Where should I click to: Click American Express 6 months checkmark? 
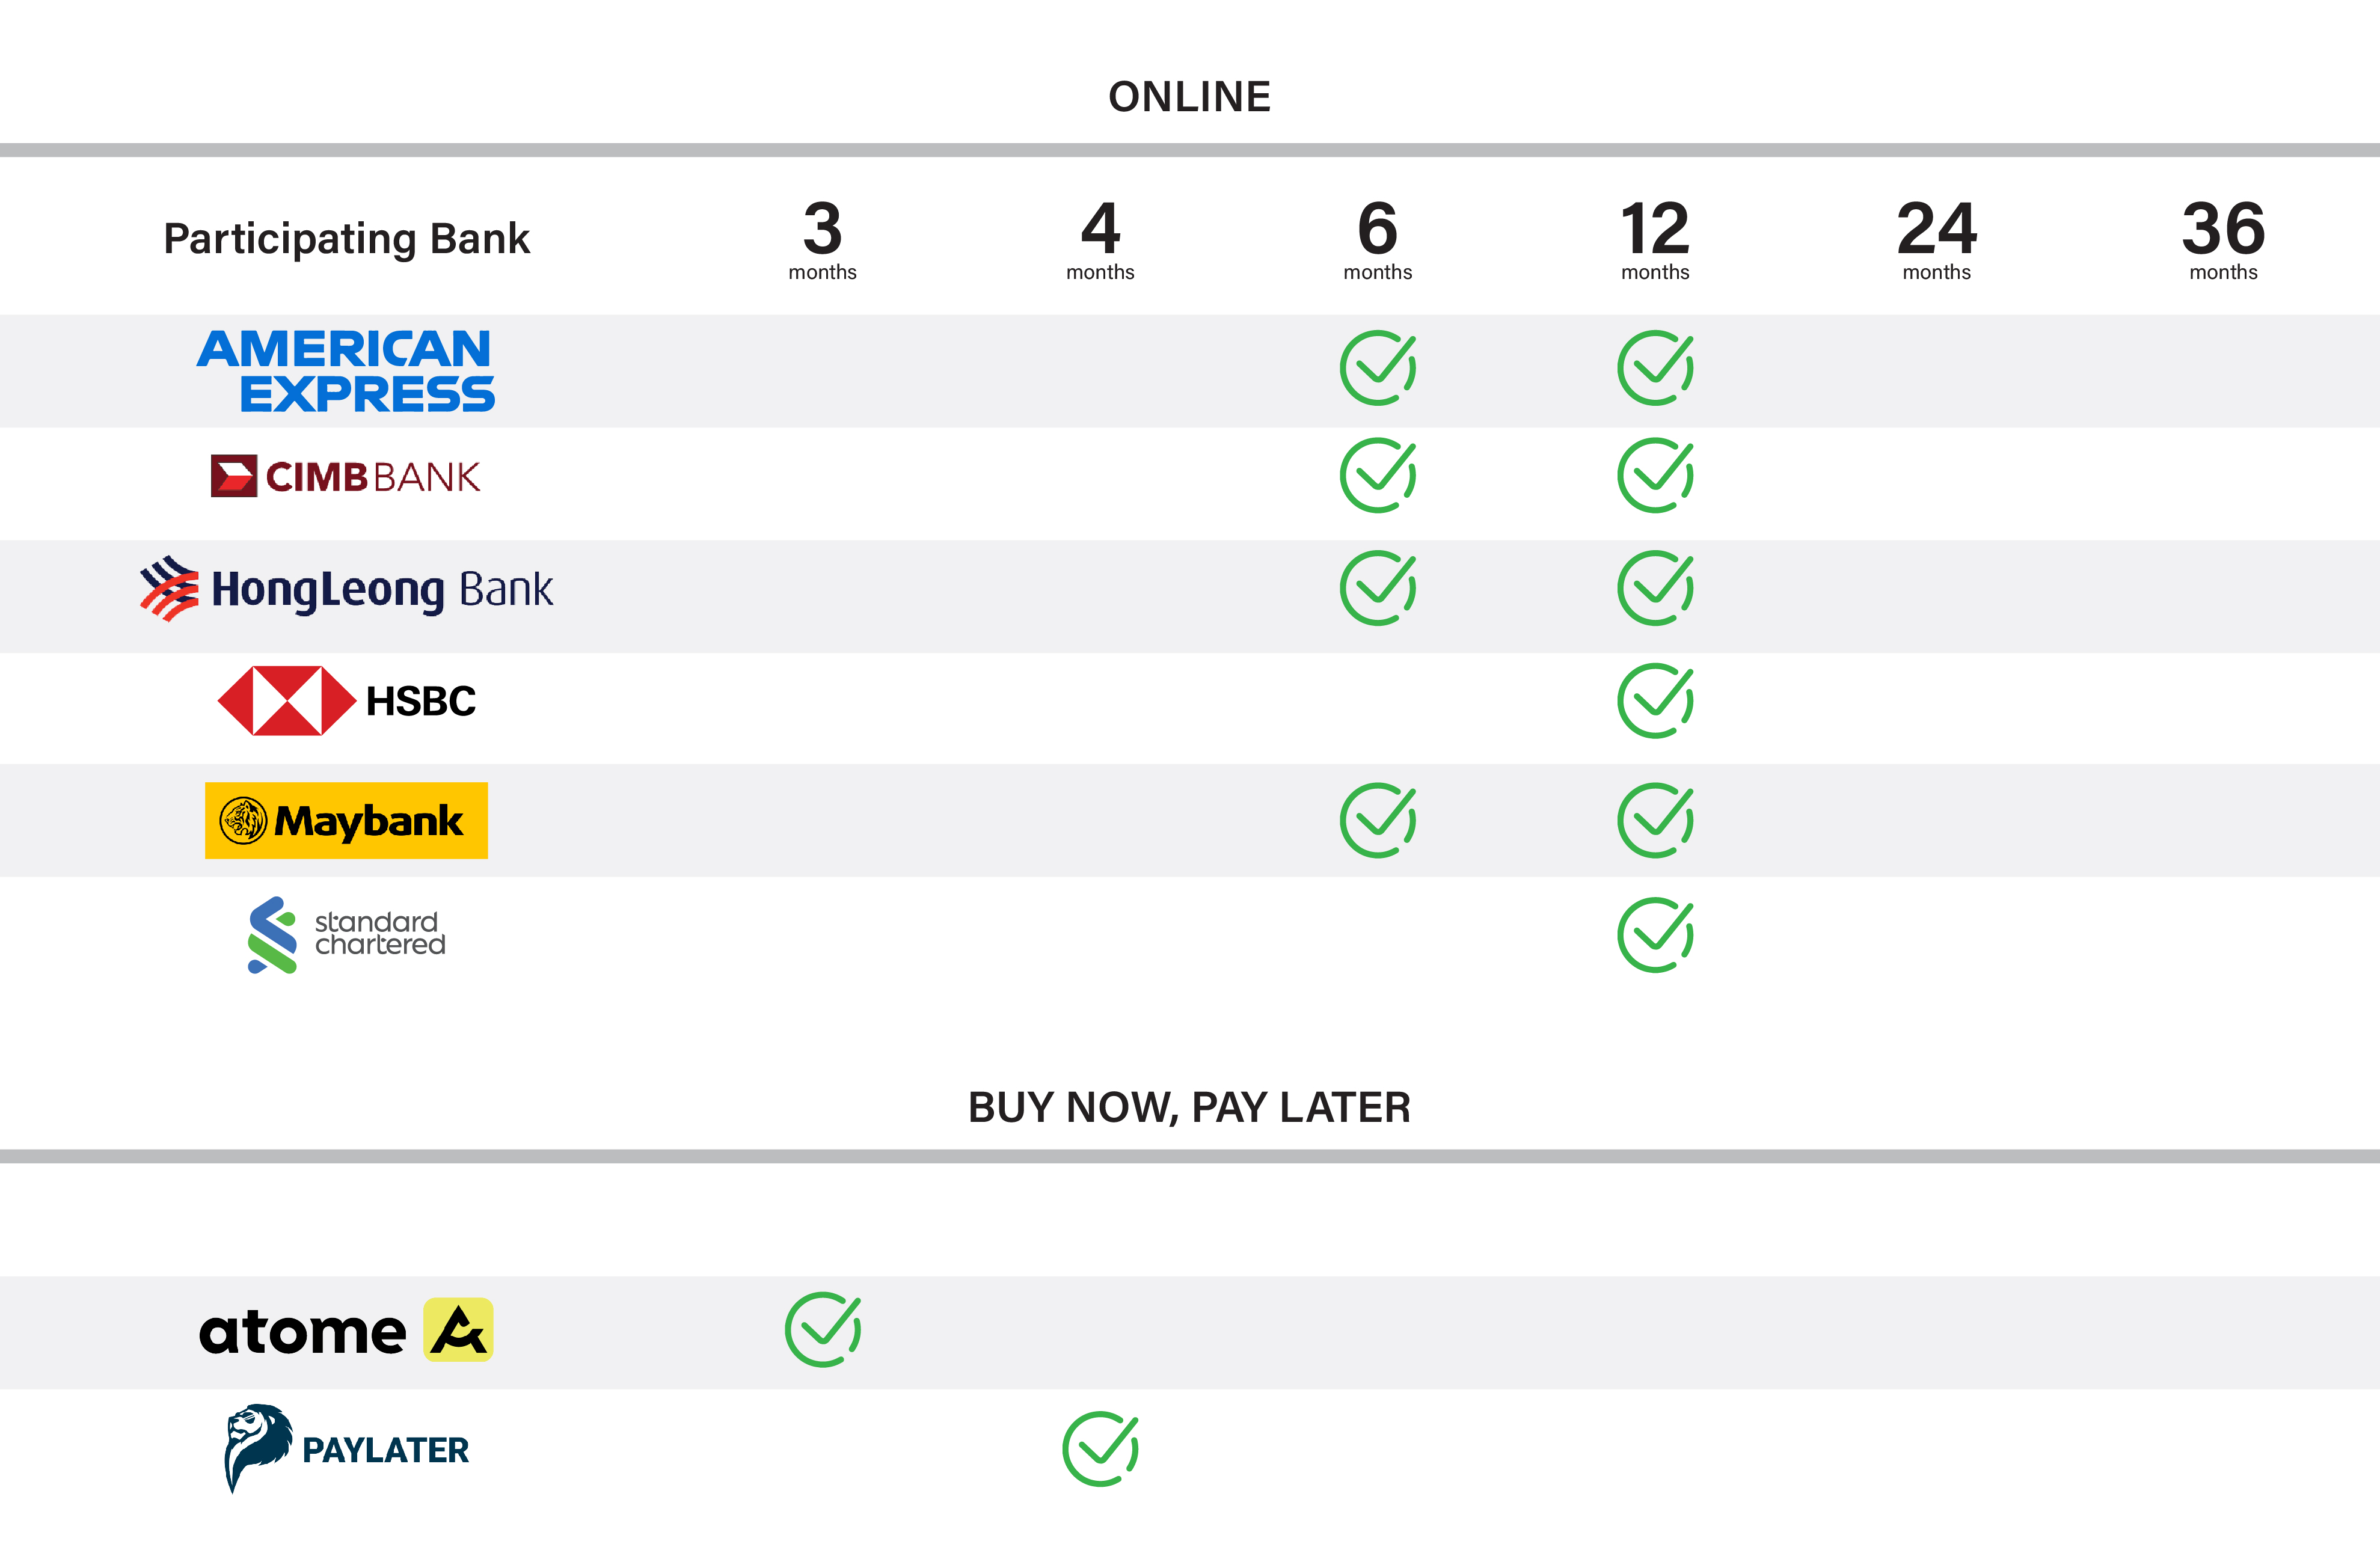point(1377,368)
